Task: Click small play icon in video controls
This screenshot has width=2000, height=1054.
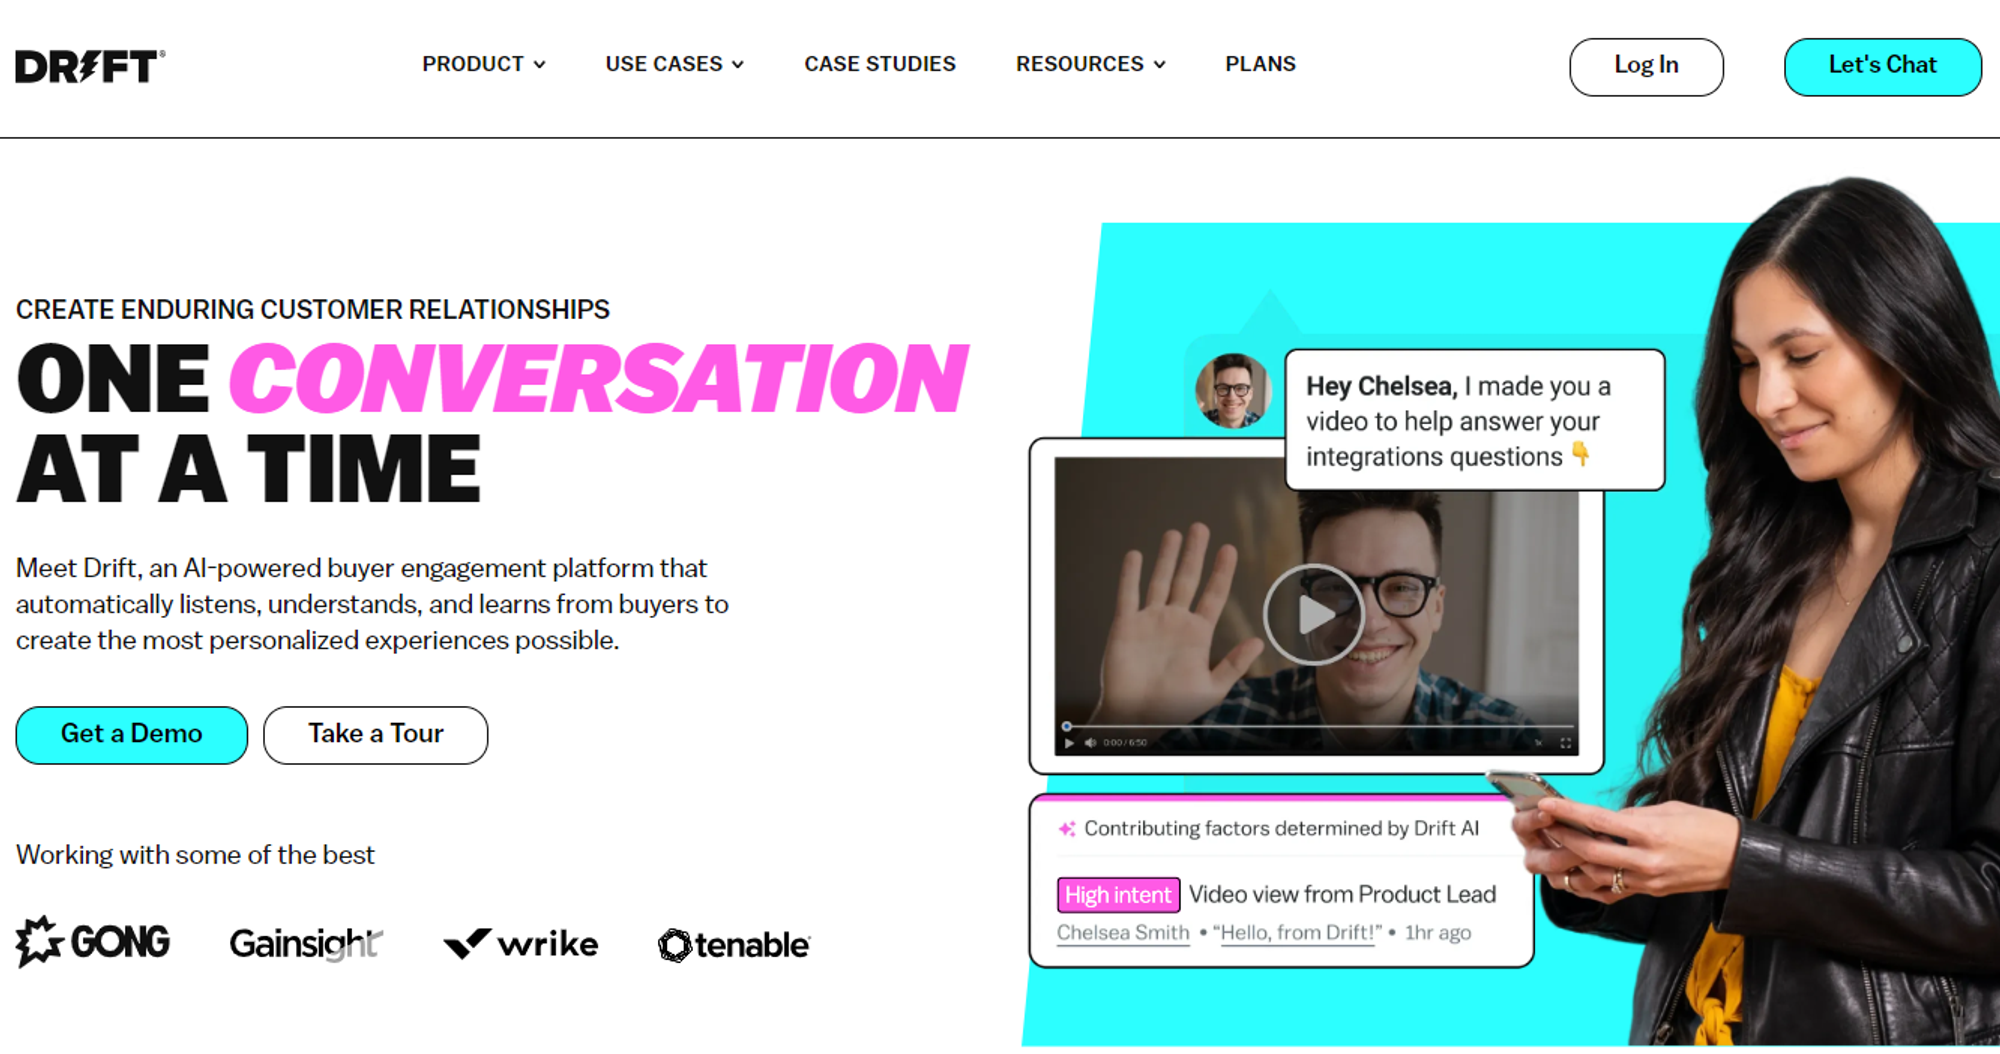Action: tap(1069, 743)
